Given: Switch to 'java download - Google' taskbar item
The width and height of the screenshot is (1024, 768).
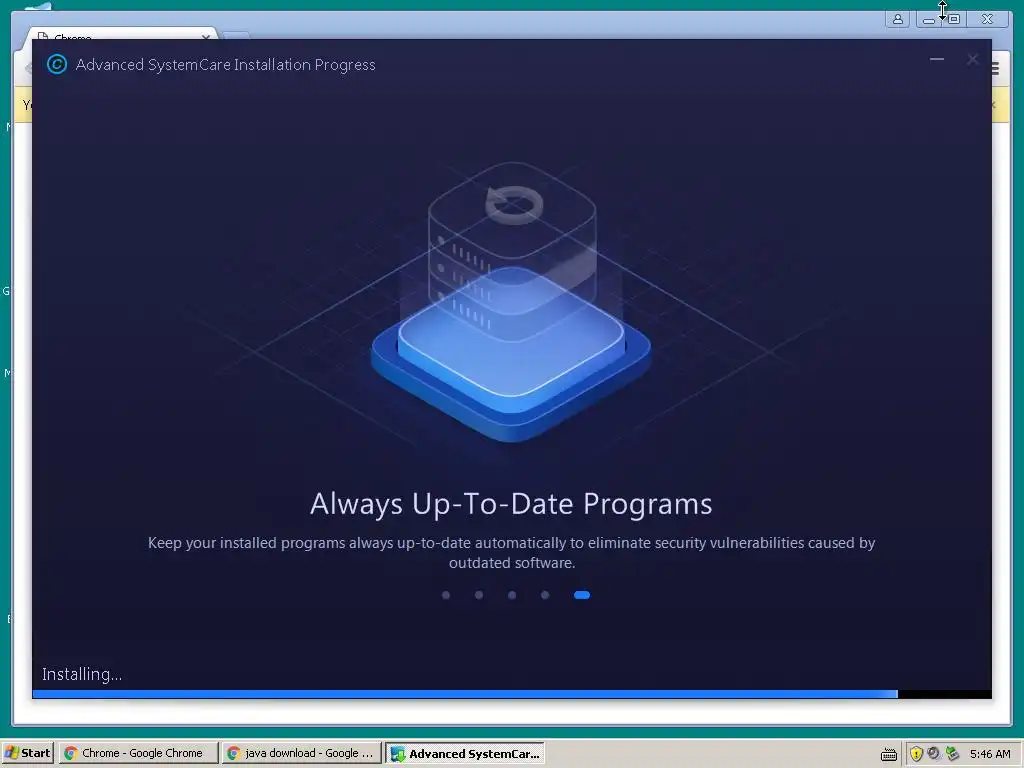Looking at the screenshot, I should coord(301,753).
